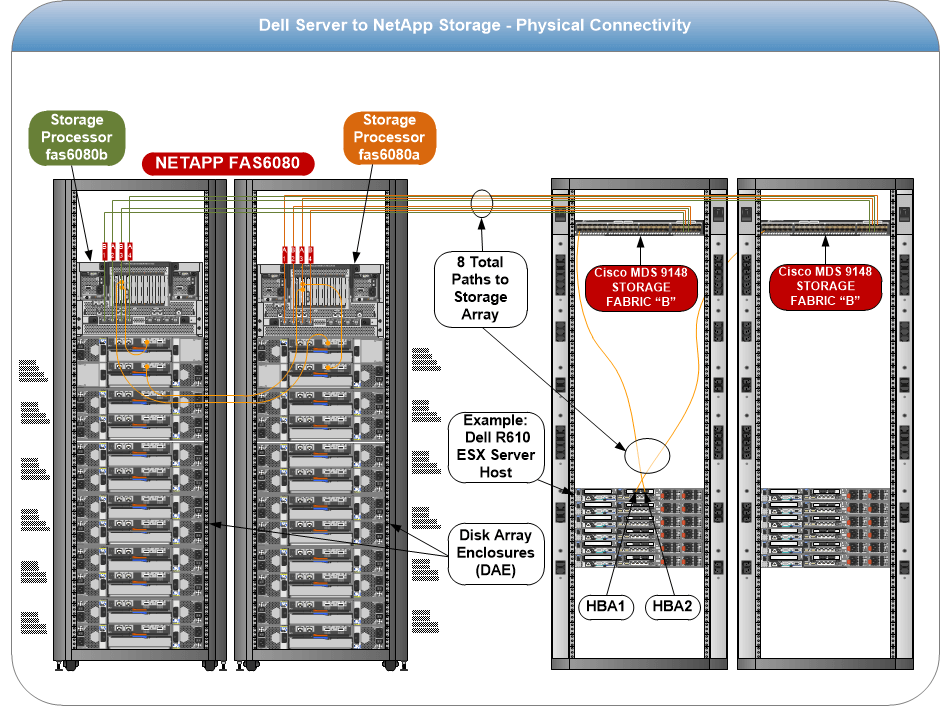The height and width of the screenshot is (706, 951).
Task: Click the Cisco MDS switch in Fabric B rack
Action: point(823,228)
